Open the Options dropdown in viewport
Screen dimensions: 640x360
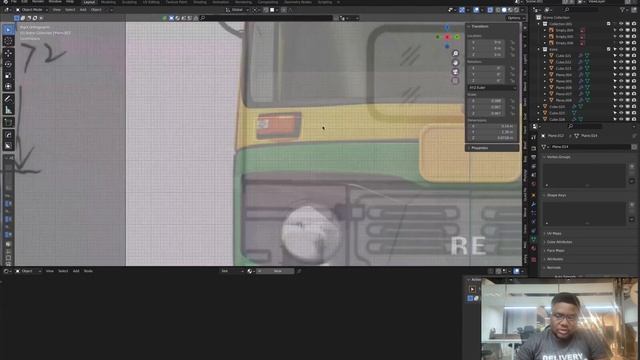(x=515, y=18)
